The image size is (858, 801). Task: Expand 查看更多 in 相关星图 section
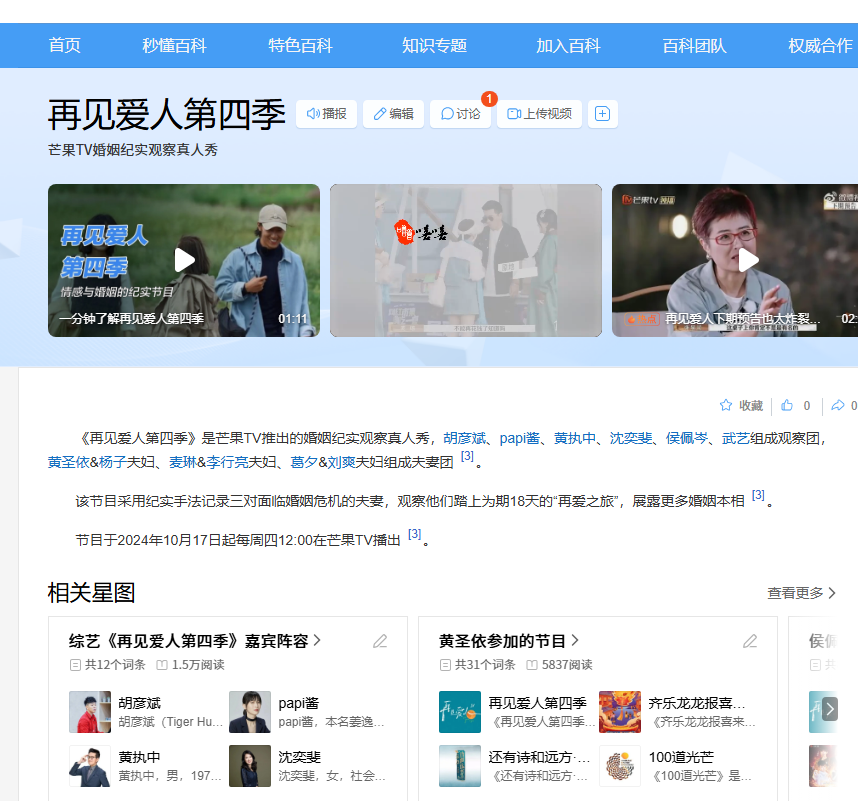pyautogui.click(x=801, y=593)
